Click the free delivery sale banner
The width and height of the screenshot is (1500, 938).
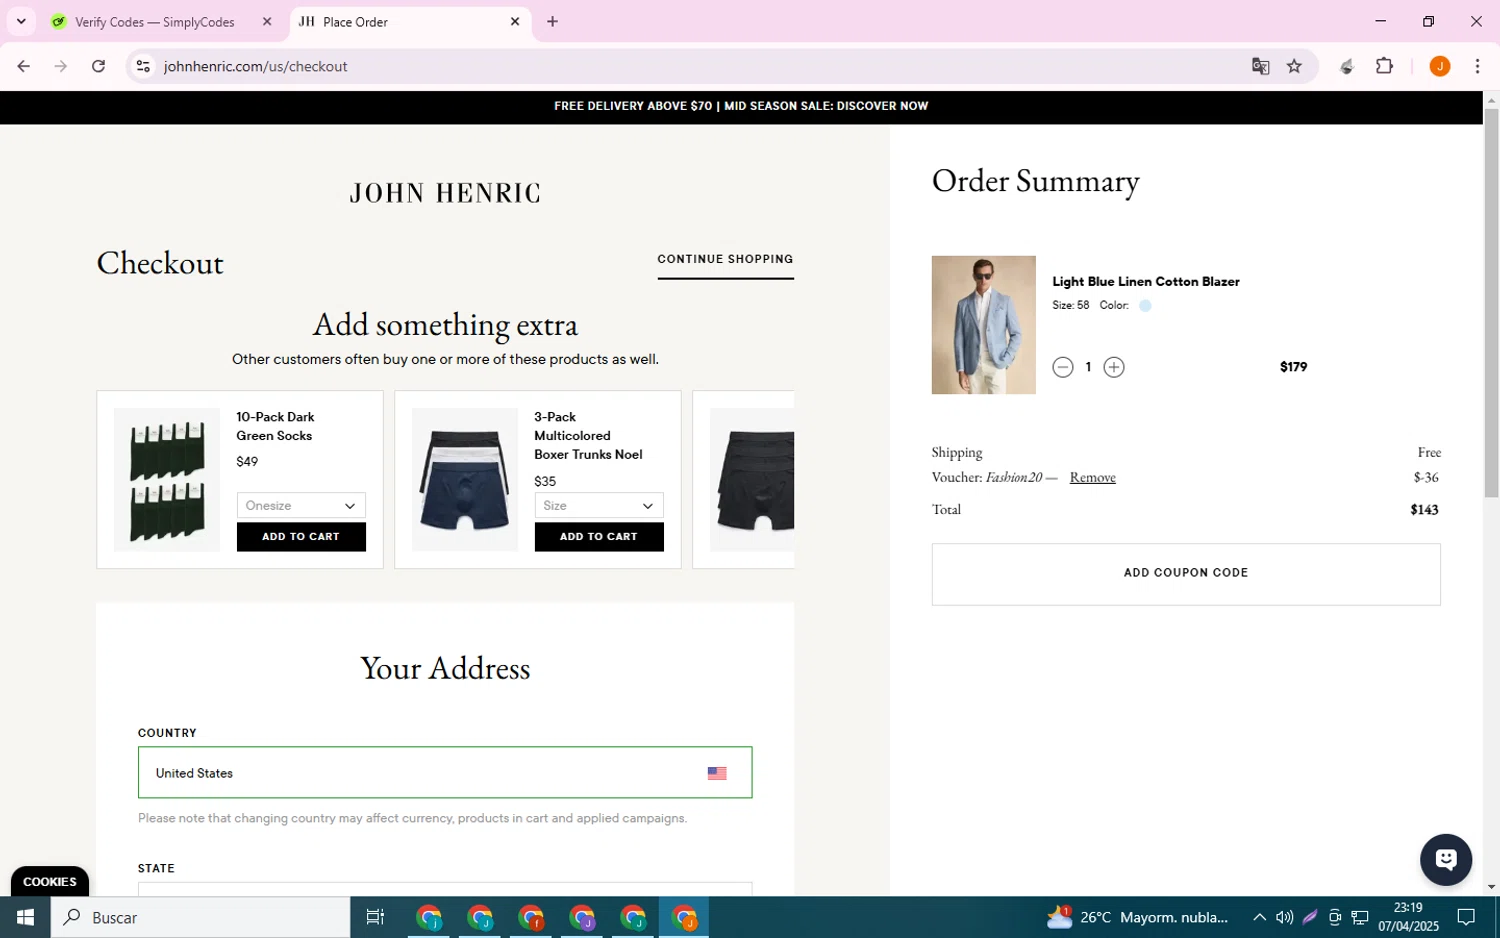point(741,106)
